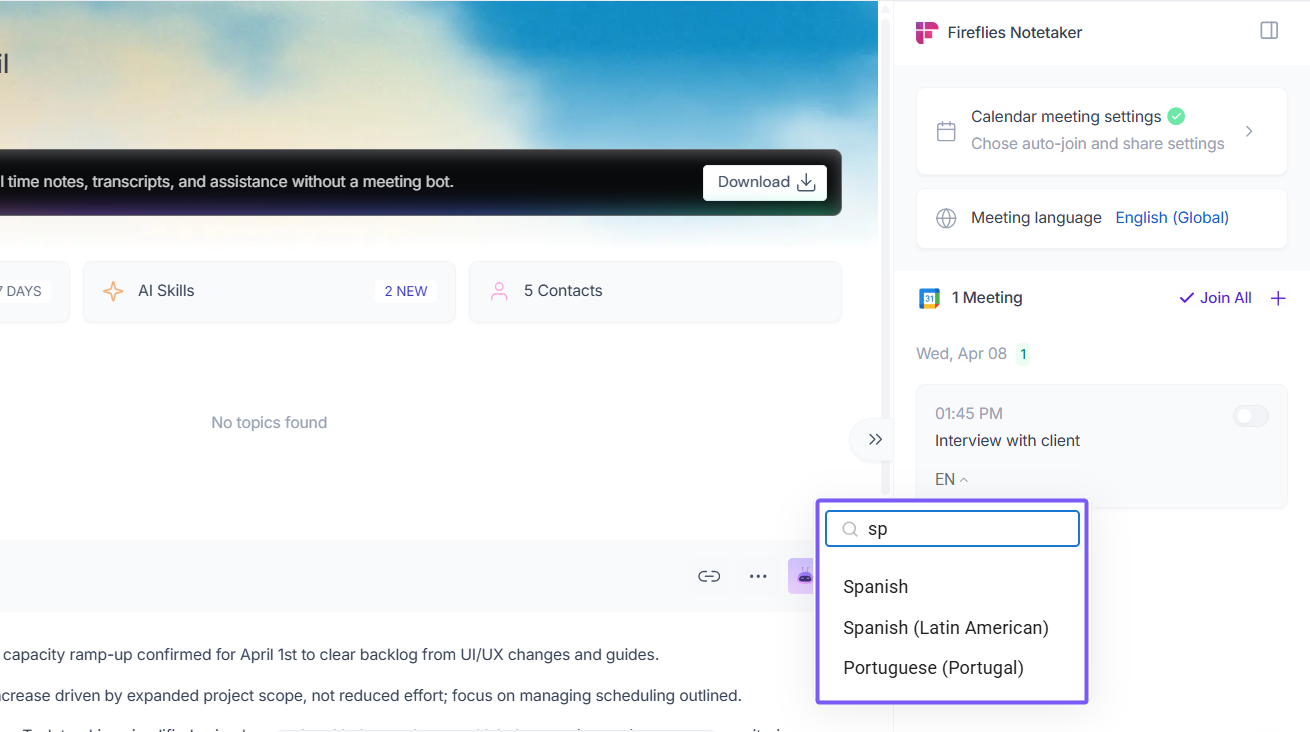
Task: Click the line about expanded project scope
Action: (371, 696)
